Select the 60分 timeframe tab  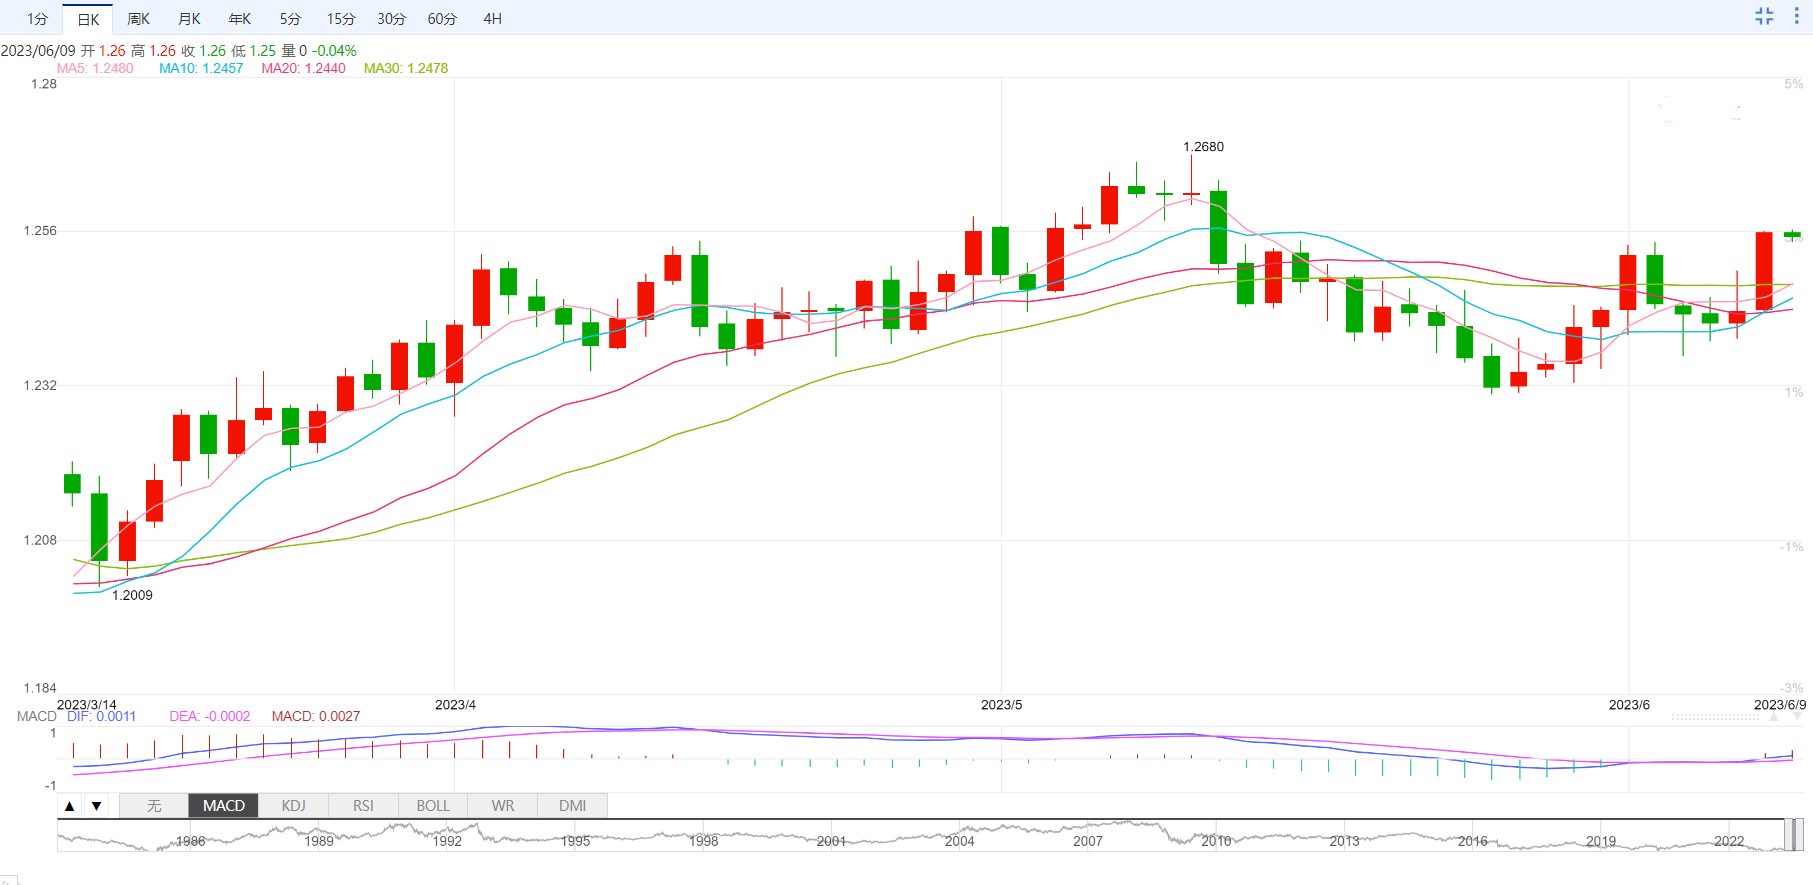click(x=442, y=19)
